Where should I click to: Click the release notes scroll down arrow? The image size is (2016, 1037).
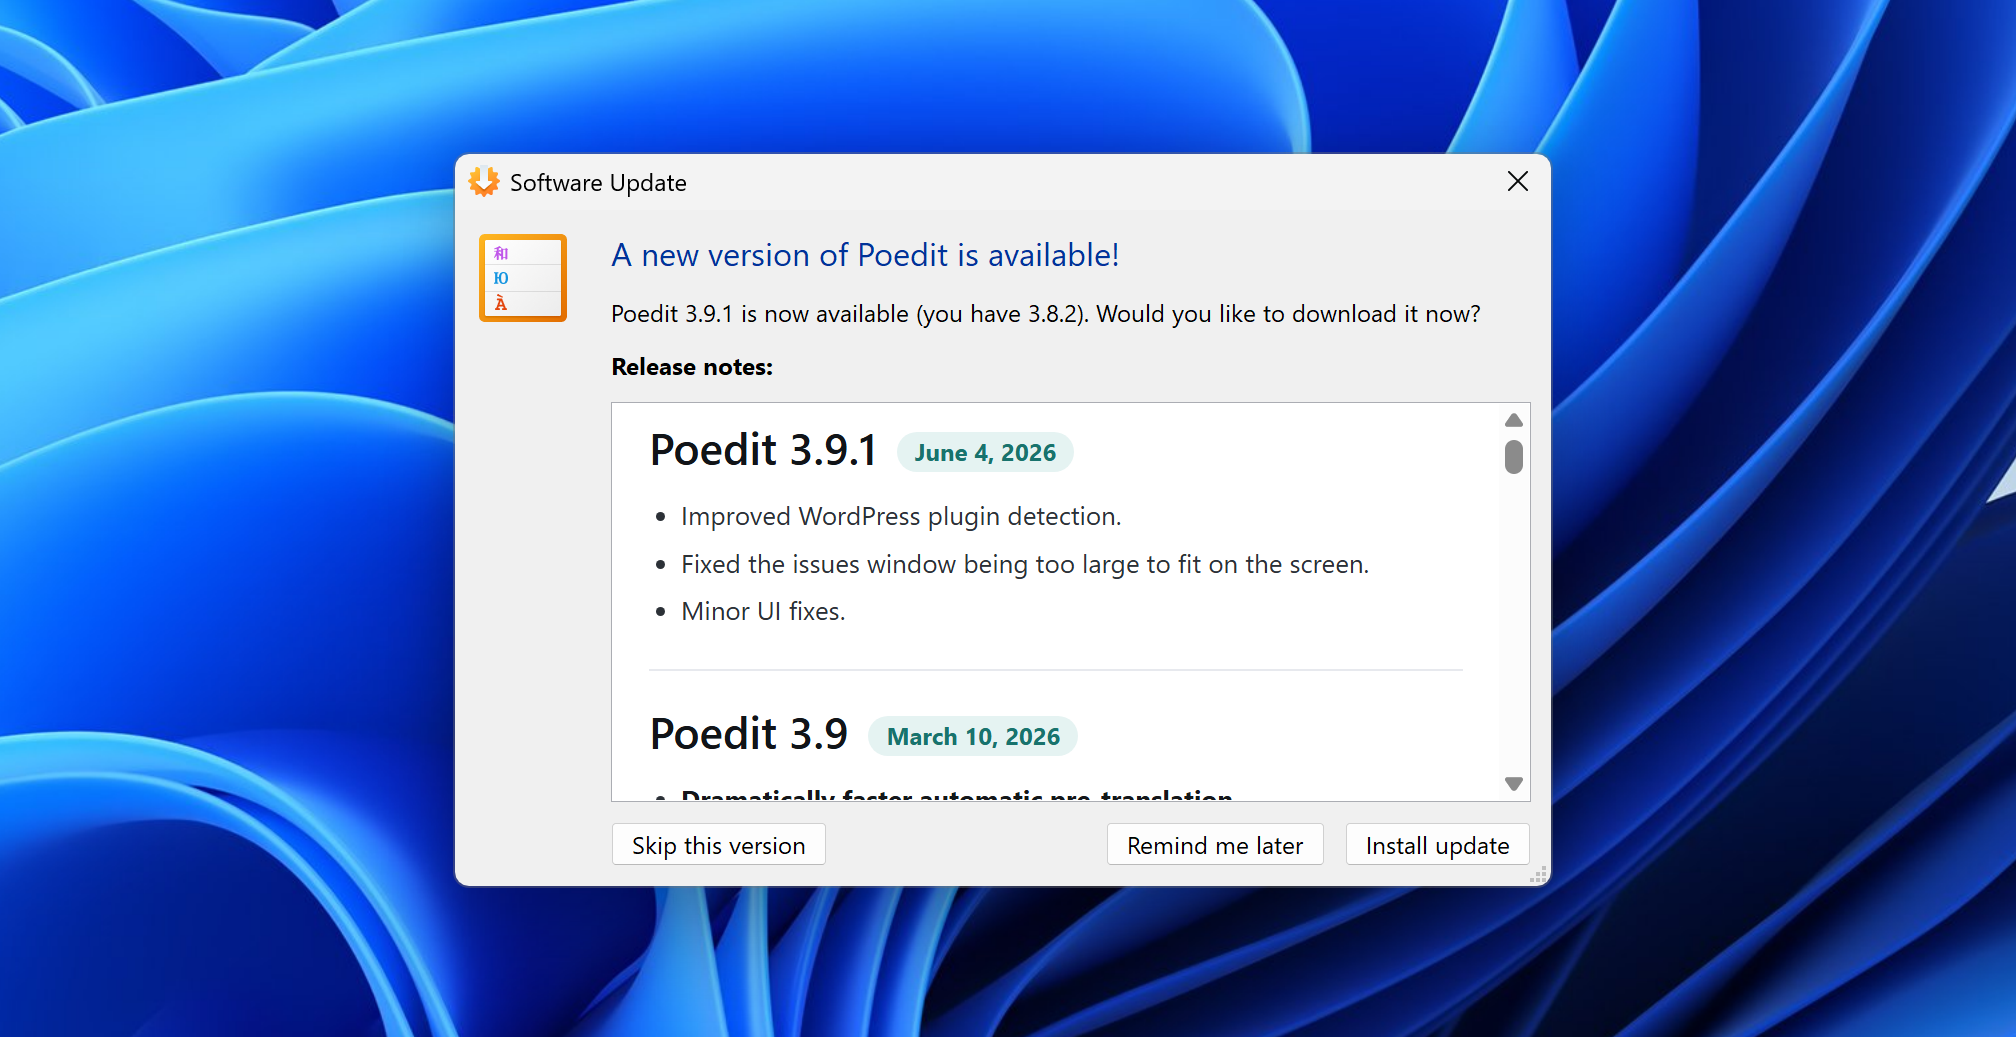point(1514,784)
